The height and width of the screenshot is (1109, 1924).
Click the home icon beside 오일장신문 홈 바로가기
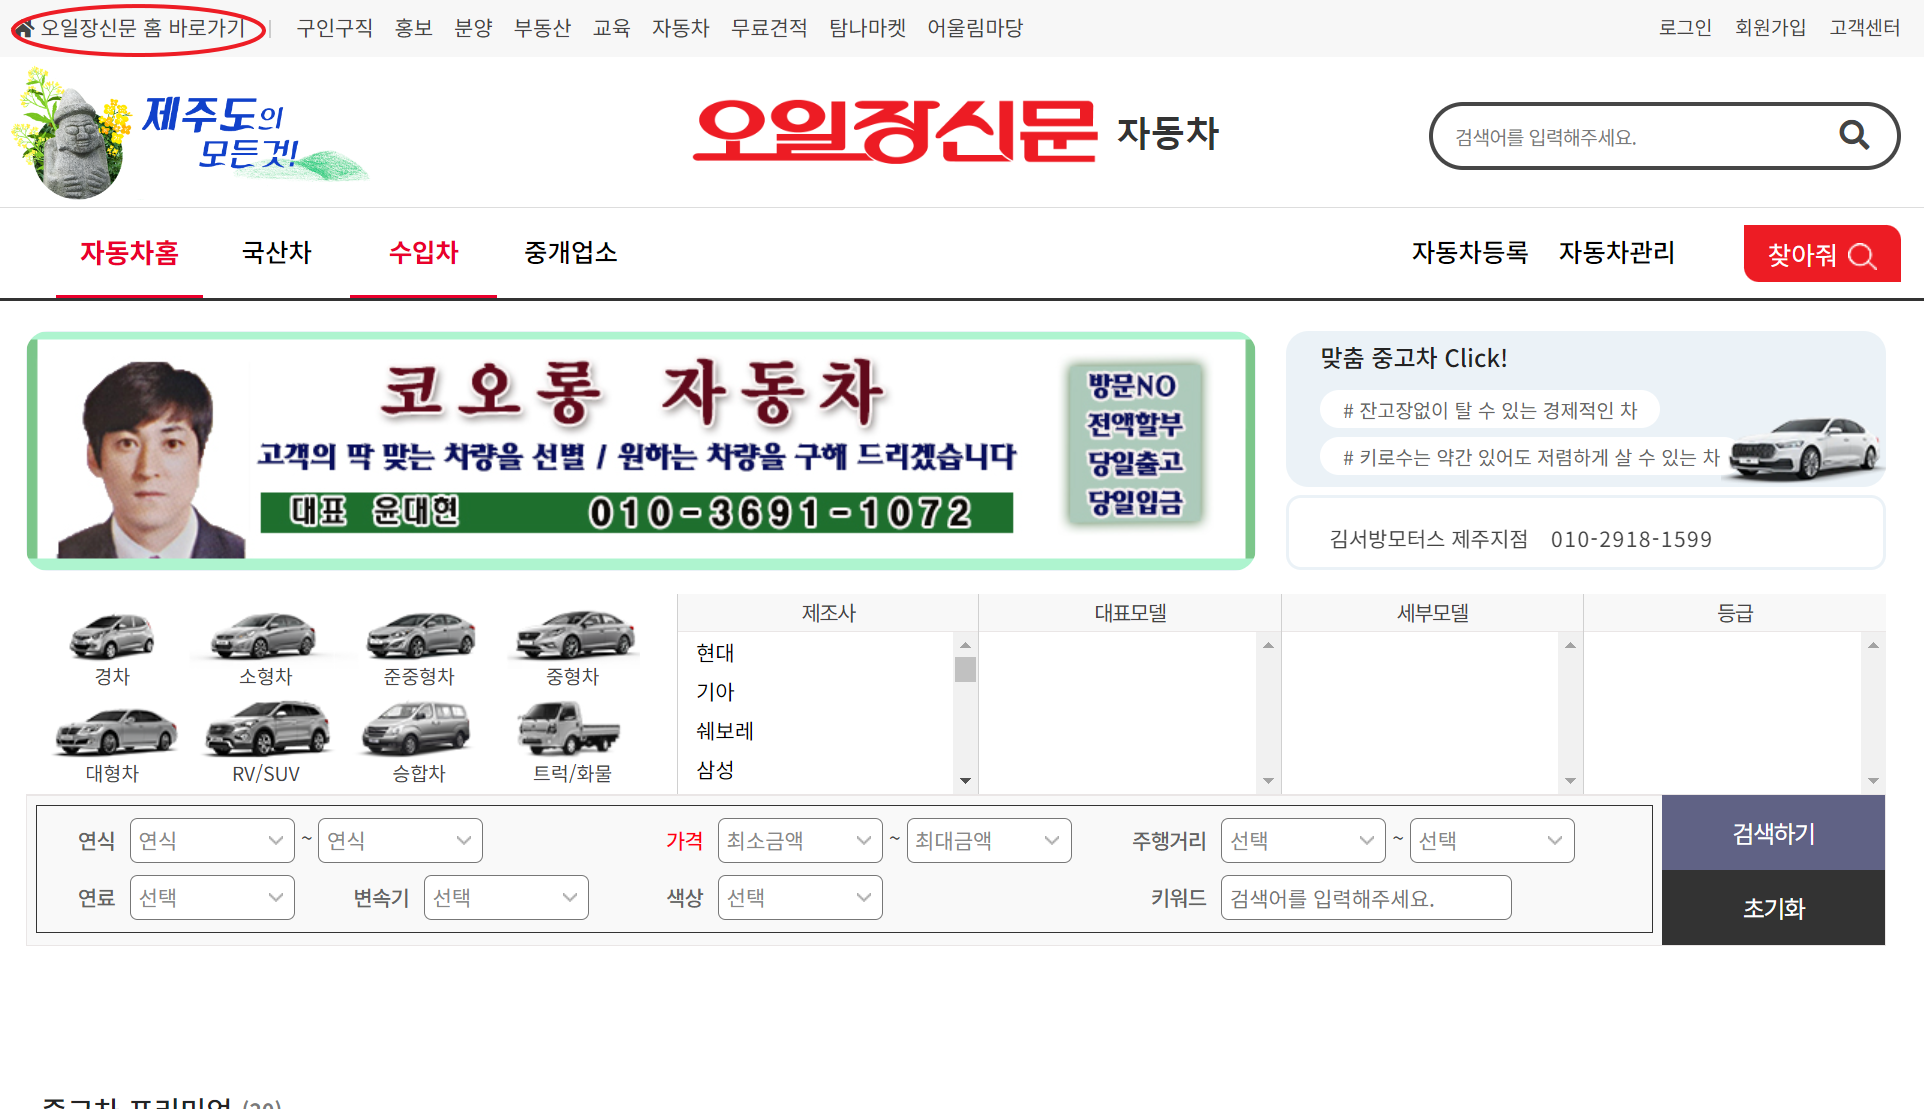point(24,29)
